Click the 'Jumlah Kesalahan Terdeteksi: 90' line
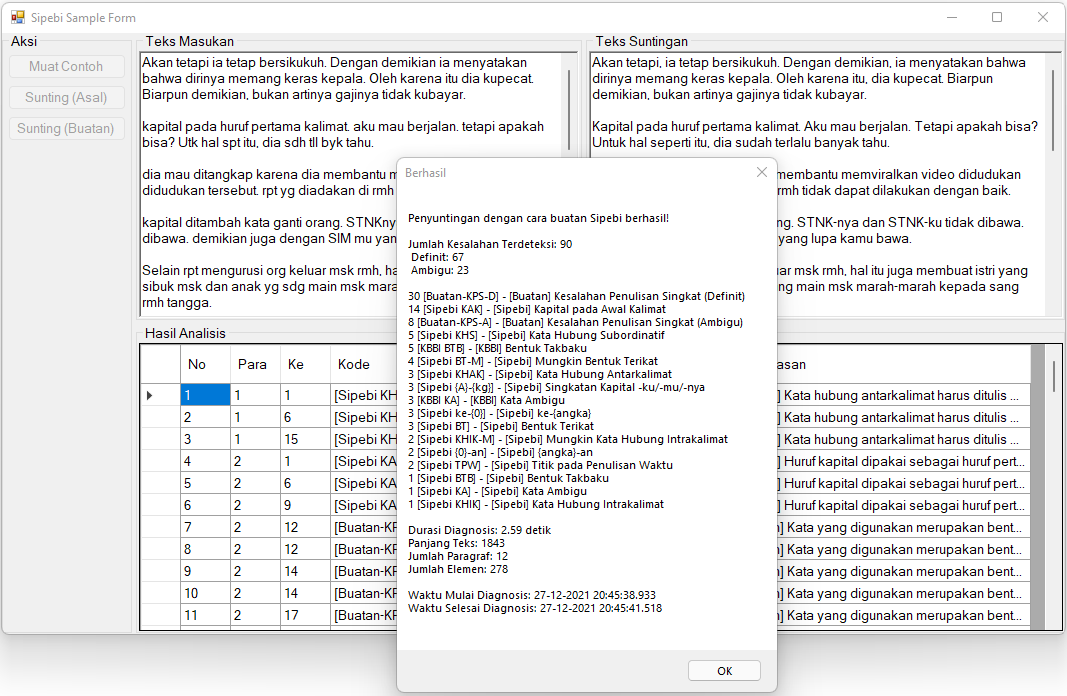Image resolution: width=1067 pixels, height=696 pixels. (x=490, y=244)
